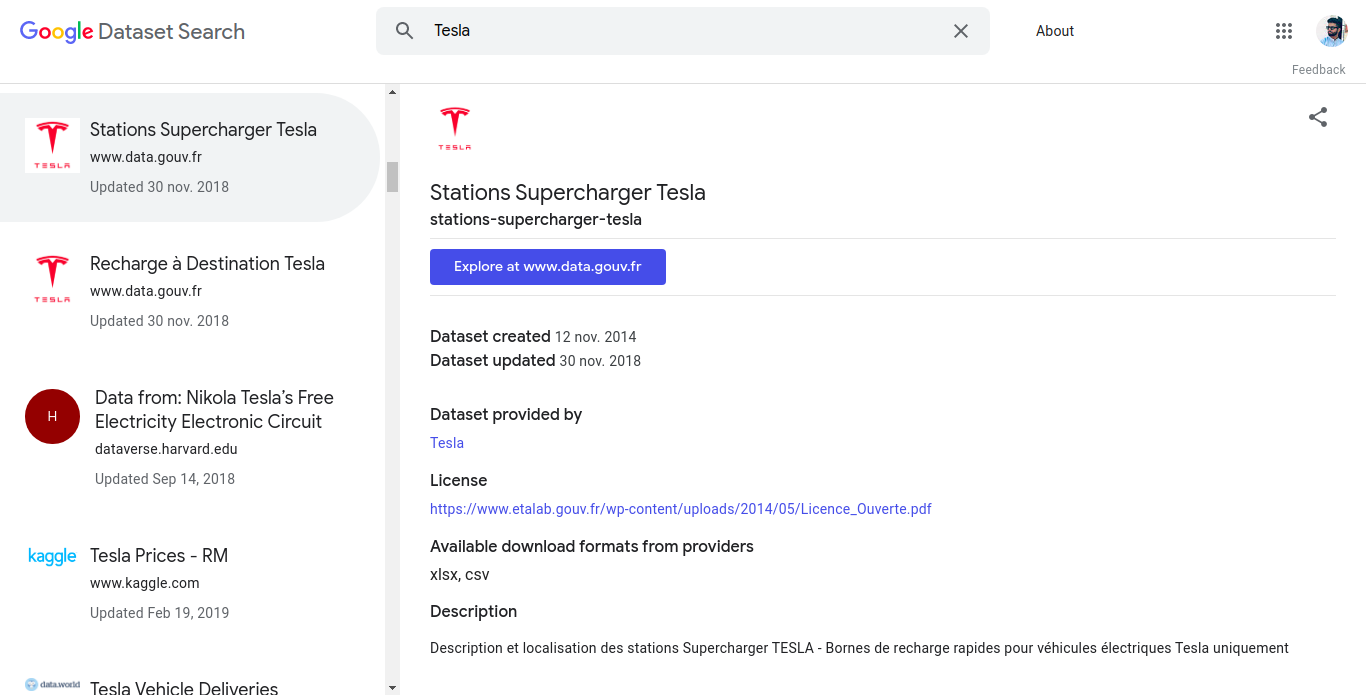Click Explore at www.data.gouv.fr button
The width and height of the screenshot is (1366, 695).
[548, 267]
